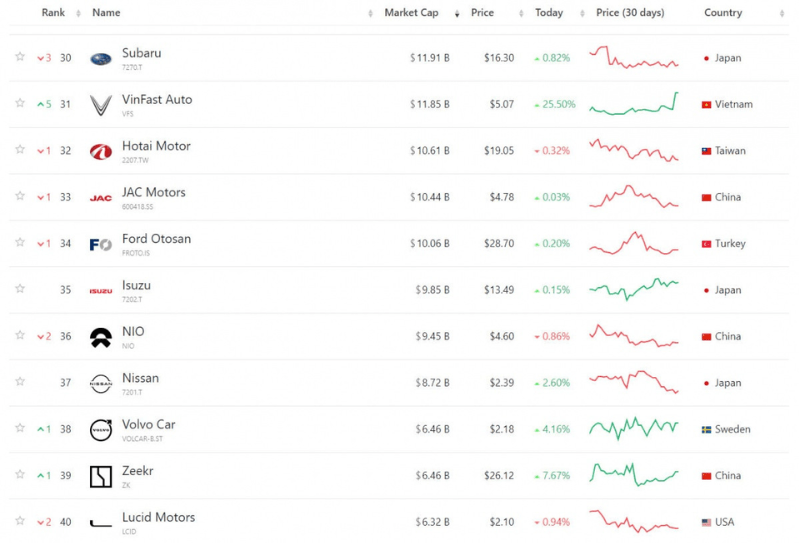Sort table by Country column
The width and height of the screenshot is (799, 543).
point(722,13)
